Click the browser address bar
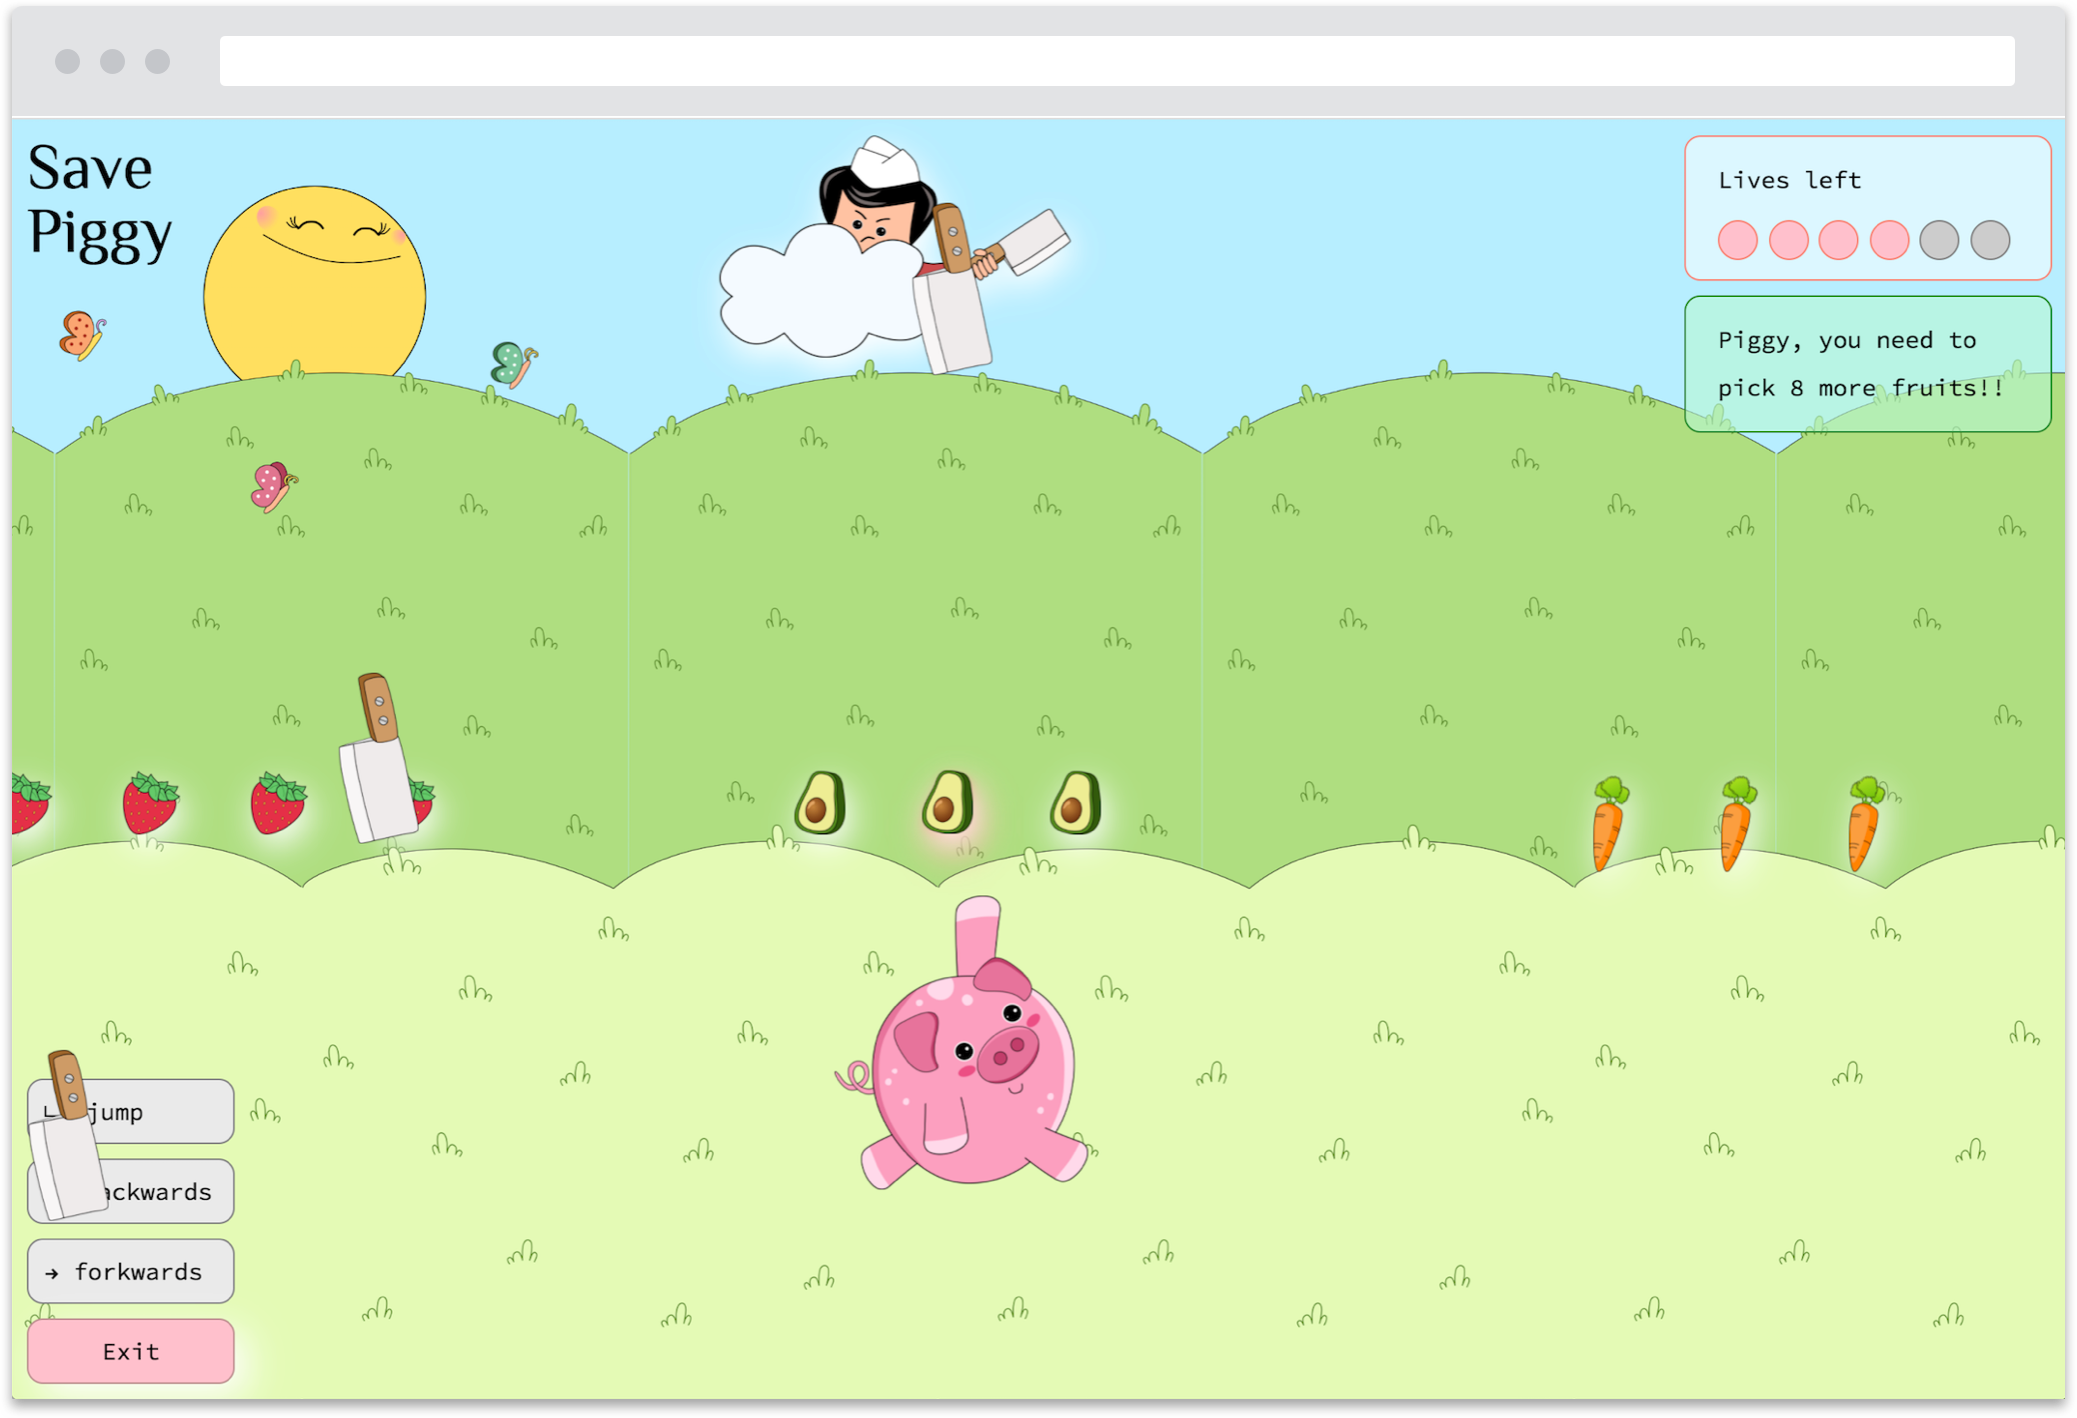 coord(1116,61)
